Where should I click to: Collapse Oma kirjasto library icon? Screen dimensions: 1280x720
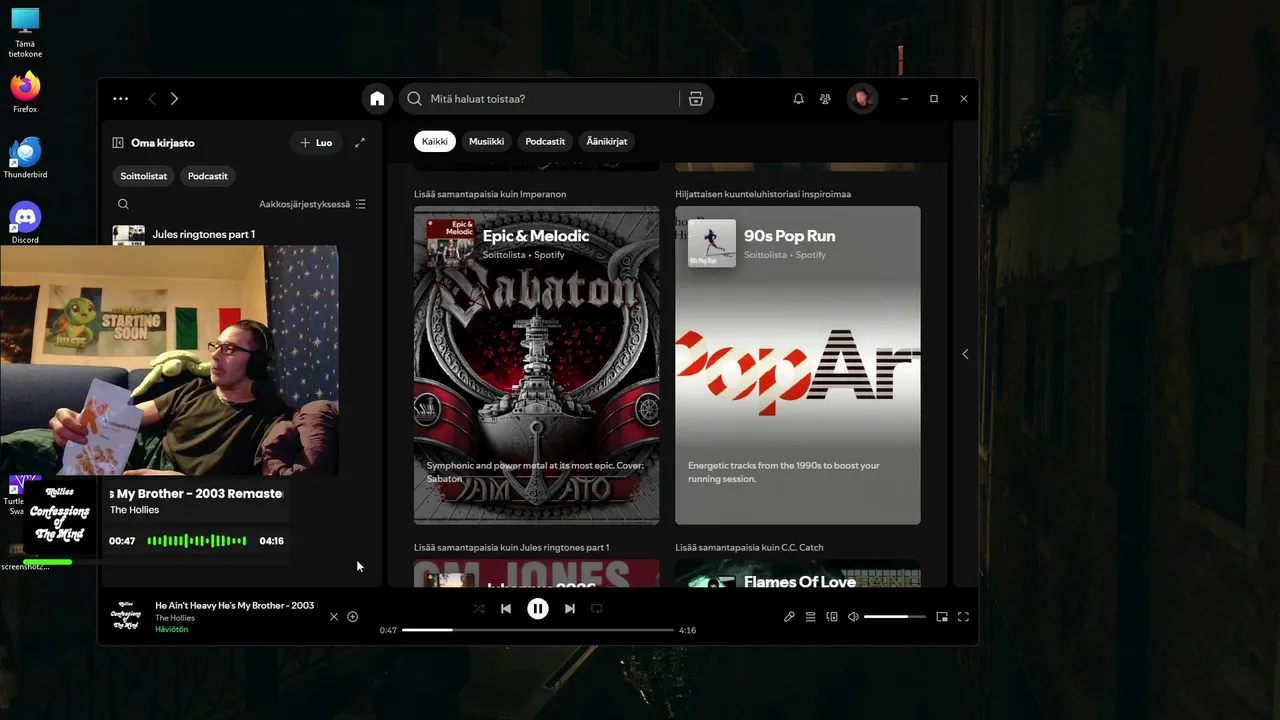click(118, 143)
